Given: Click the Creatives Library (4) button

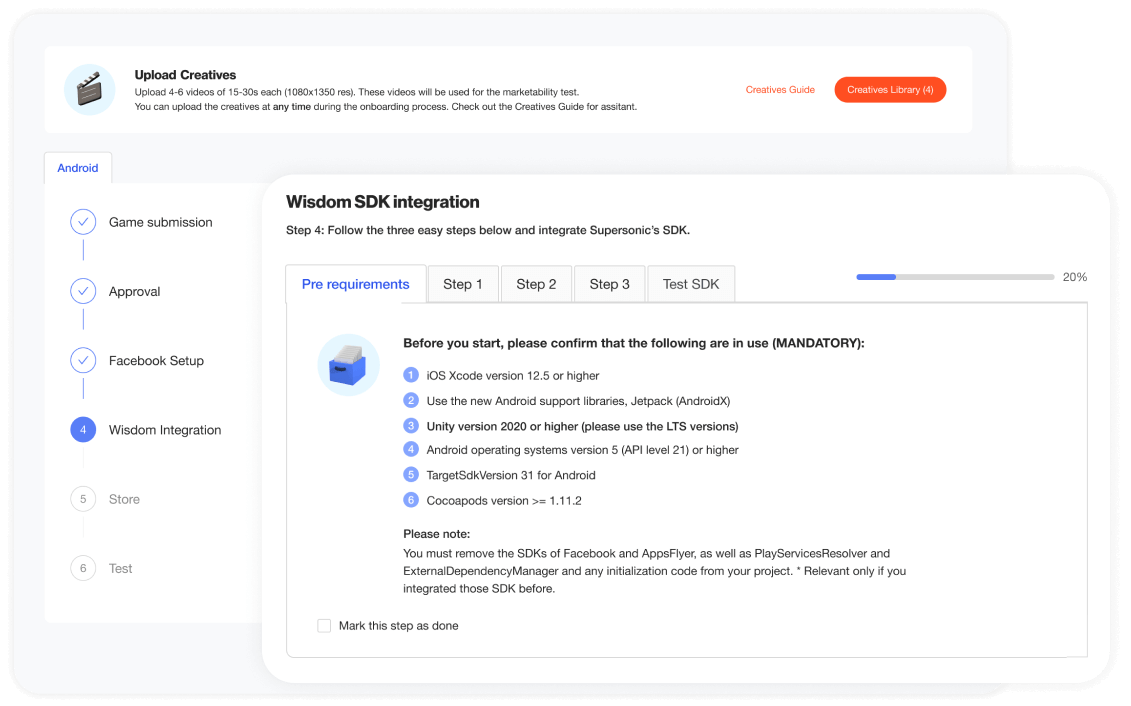Looking at the screenshot, I should point(890,90).
